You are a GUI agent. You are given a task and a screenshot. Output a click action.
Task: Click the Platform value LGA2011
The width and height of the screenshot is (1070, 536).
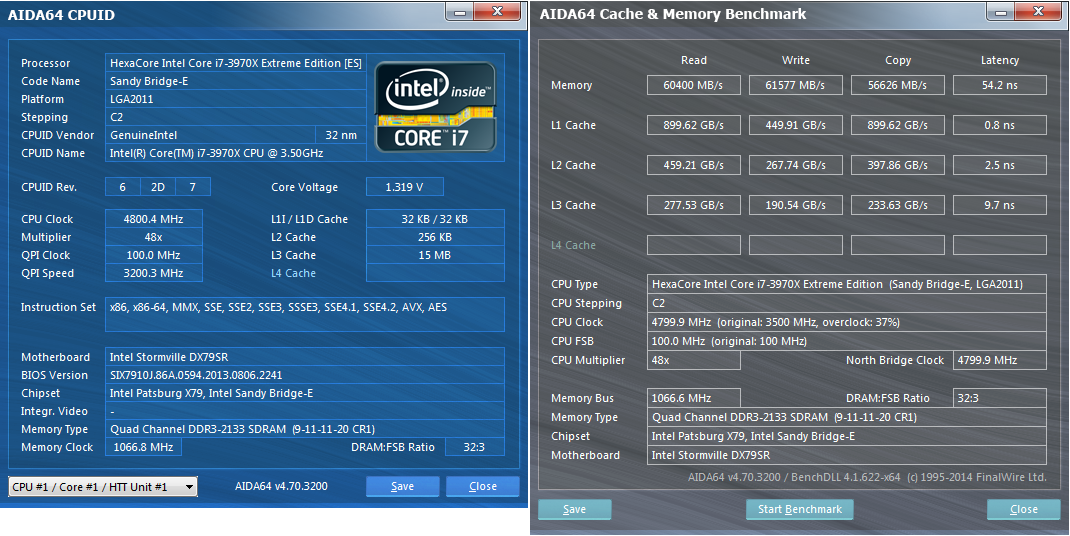point(236,99)
